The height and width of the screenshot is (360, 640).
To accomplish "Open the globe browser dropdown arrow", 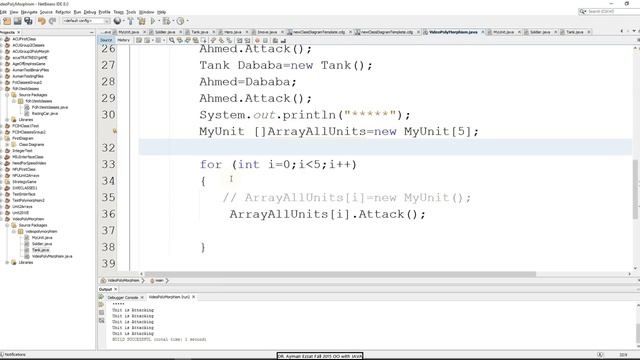I will [124, 21].
